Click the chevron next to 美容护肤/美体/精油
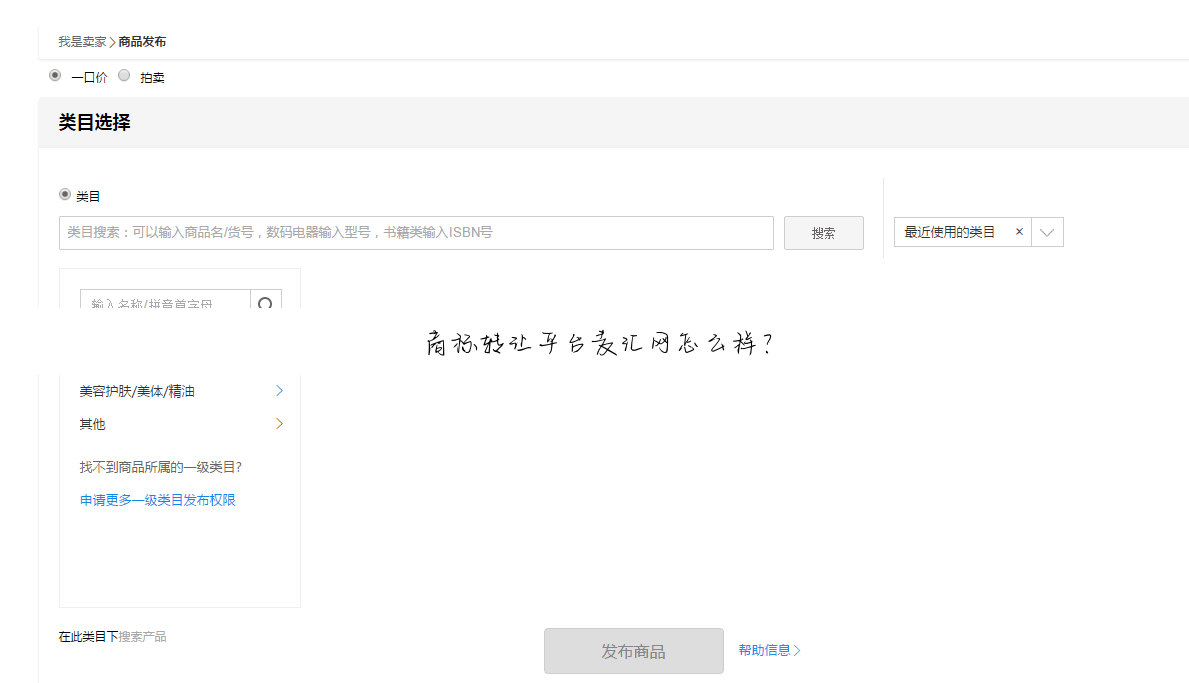 tap(278, 391)
